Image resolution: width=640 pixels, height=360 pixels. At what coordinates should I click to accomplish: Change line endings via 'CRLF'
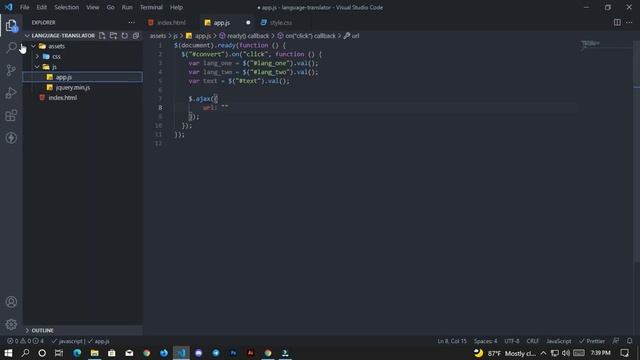(x=532, y=341)
